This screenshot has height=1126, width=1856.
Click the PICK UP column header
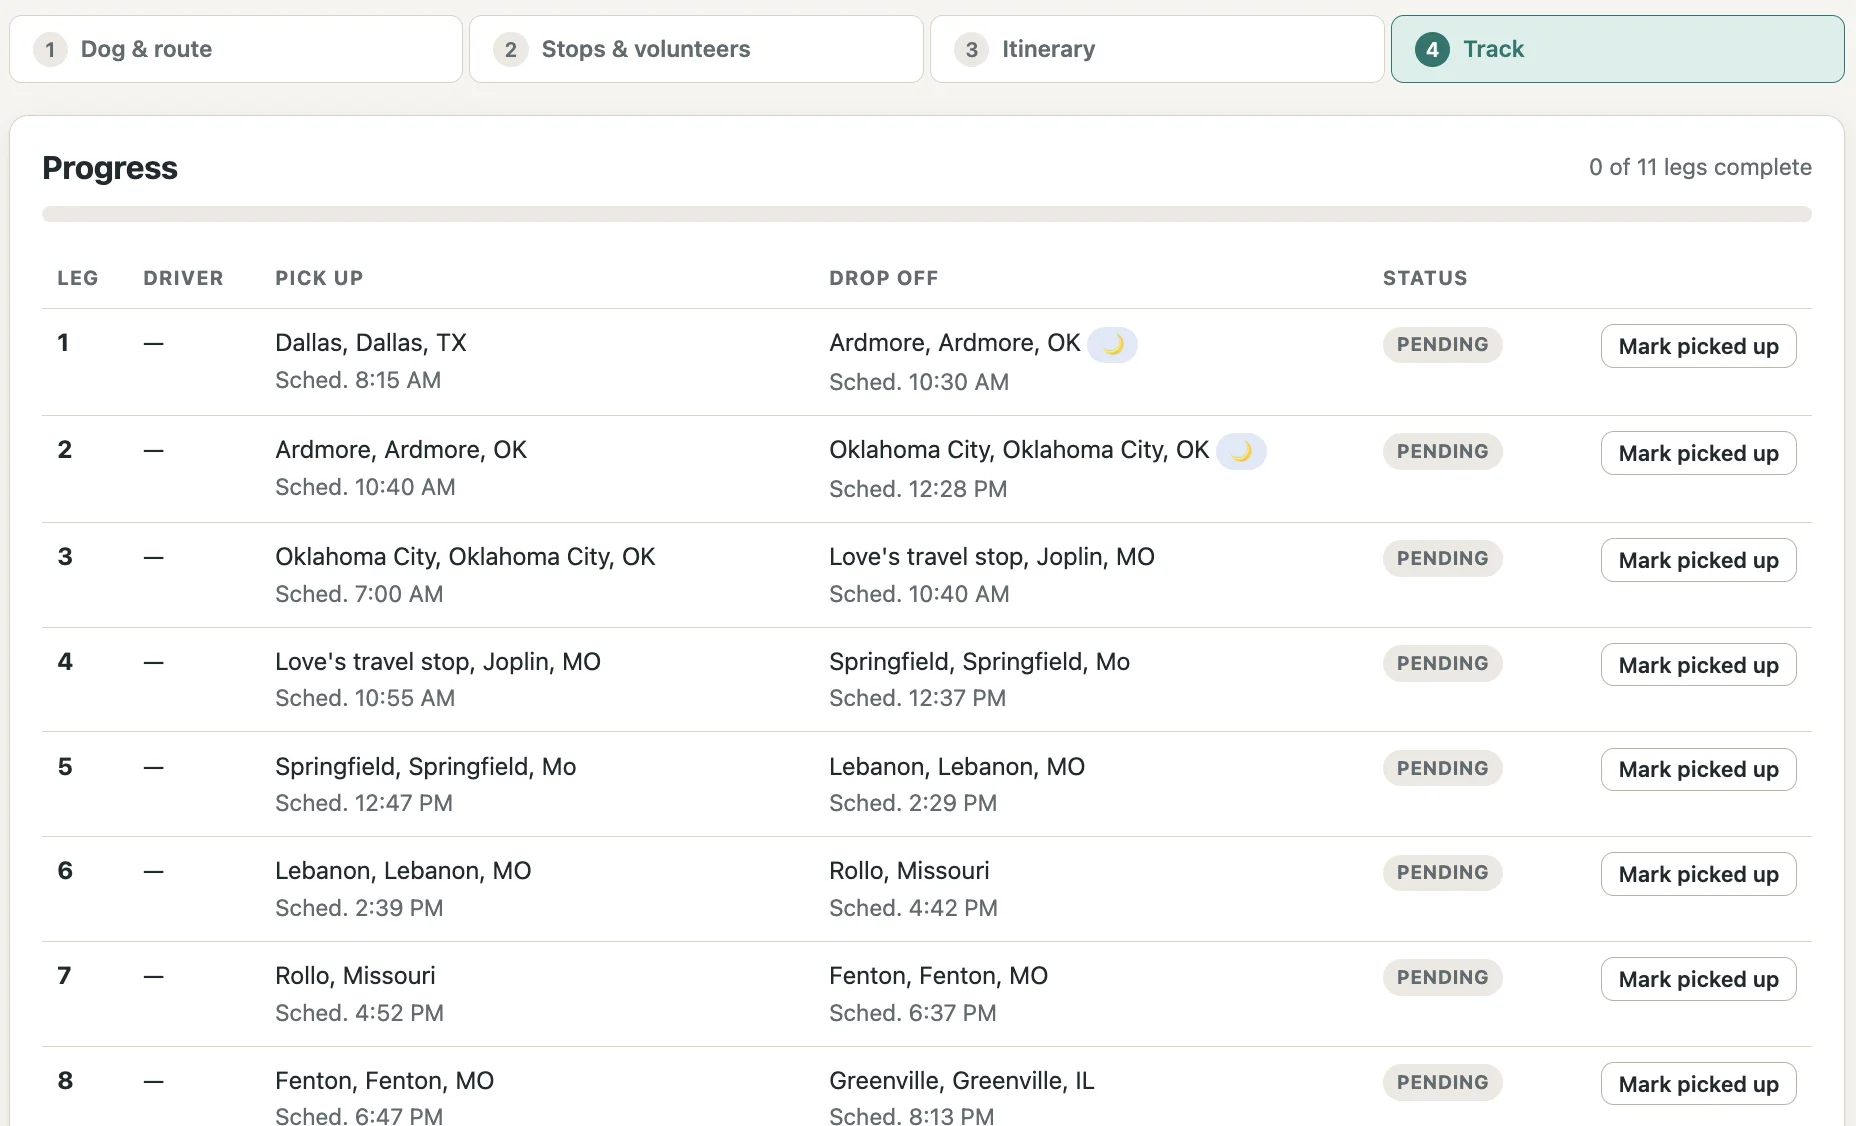[x=319, y=278]
